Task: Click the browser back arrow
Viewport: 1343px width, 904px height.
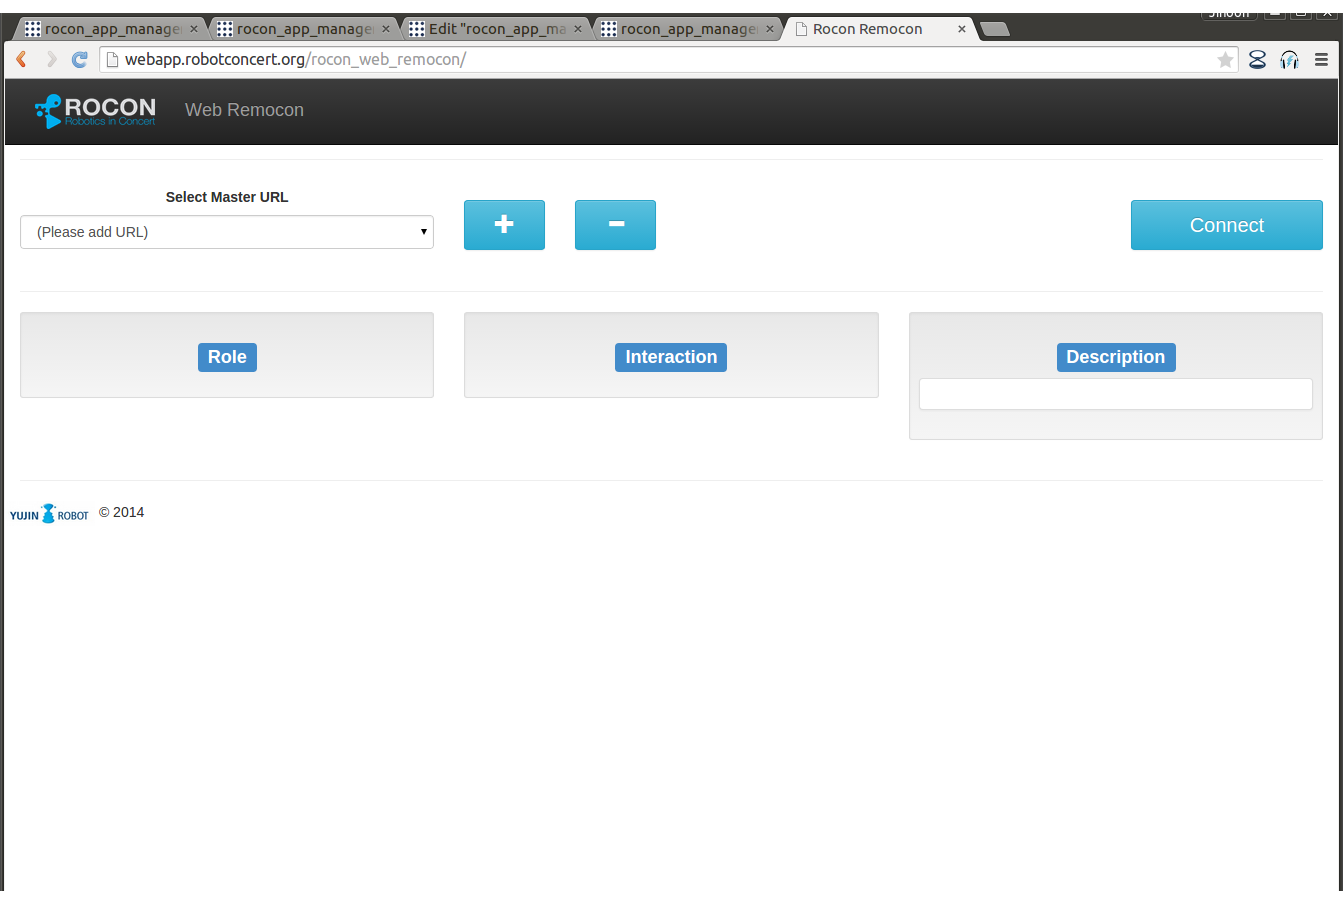Action: 21,60
